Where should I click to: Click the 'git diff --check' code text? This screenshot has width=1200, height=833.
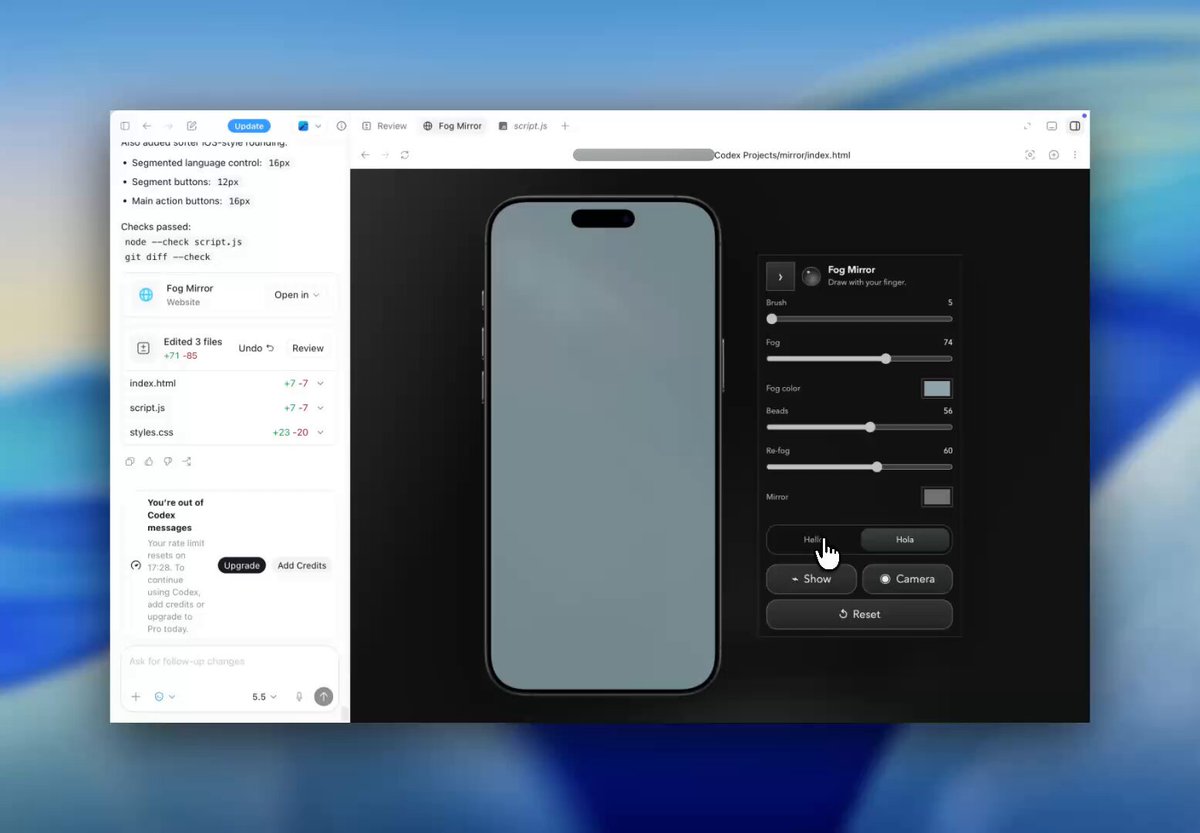click(167, 257)
